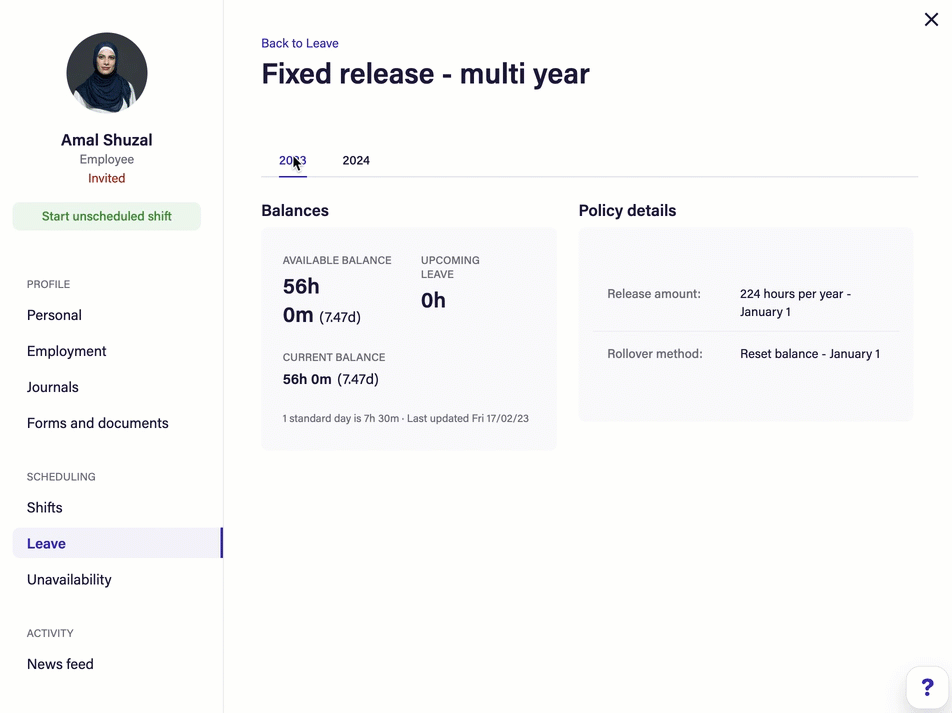The image size is (952, 713).
Task: Open the Unavailability page
Action: (69, 579)
